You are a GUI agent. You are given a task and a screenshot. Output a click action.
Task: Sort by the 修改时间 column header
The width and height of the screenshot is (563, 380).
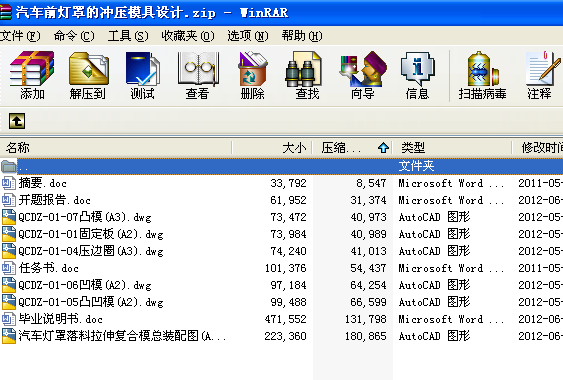[x=538, y=148]
